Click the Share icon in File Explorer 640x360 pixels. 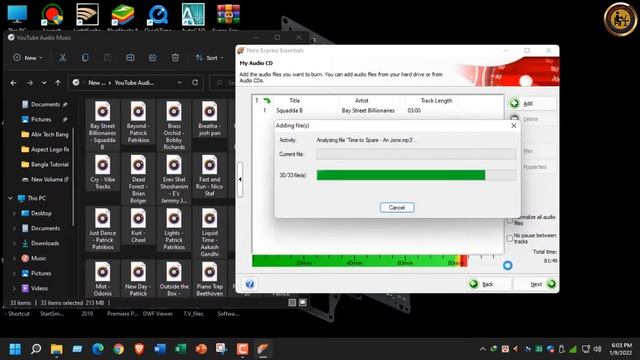153,58
